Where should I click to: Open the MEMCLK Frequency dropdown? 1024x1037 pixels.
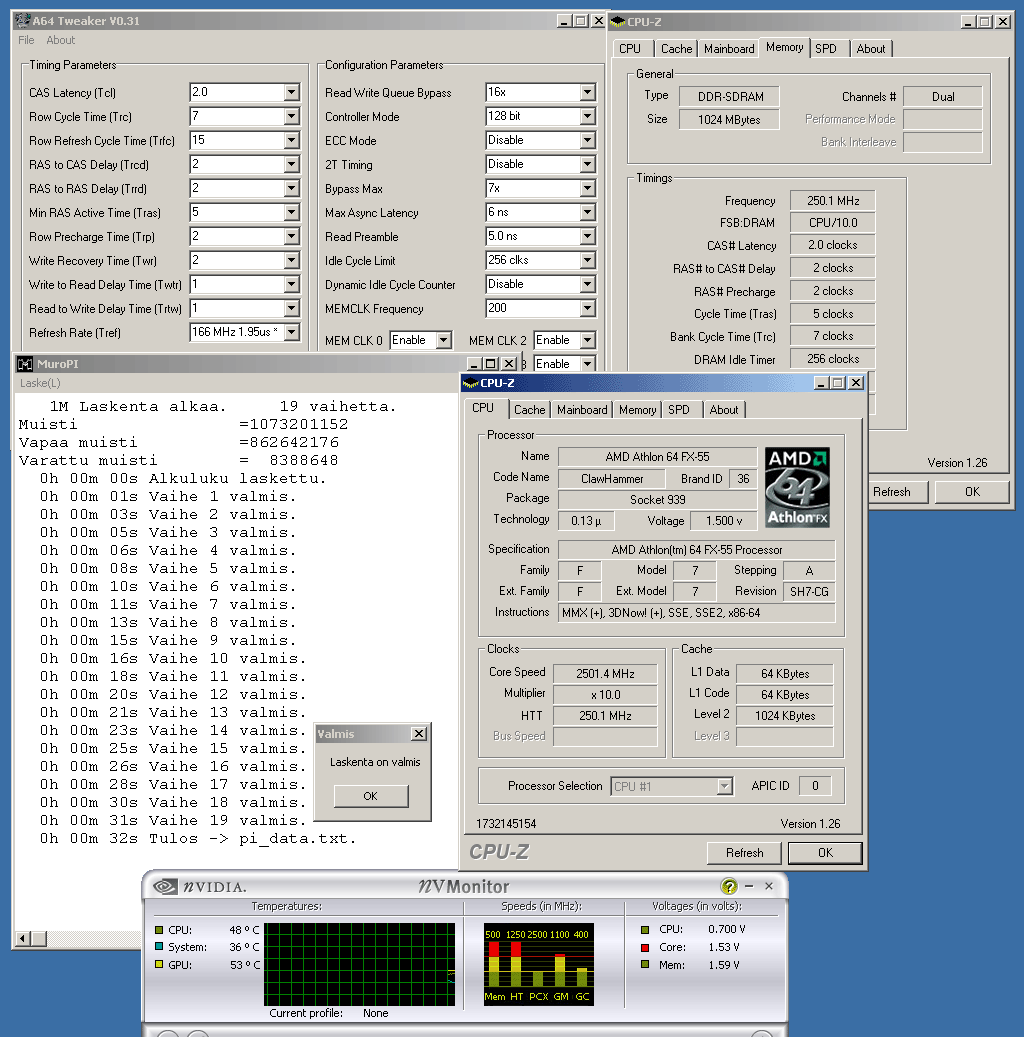pos(587,309)
